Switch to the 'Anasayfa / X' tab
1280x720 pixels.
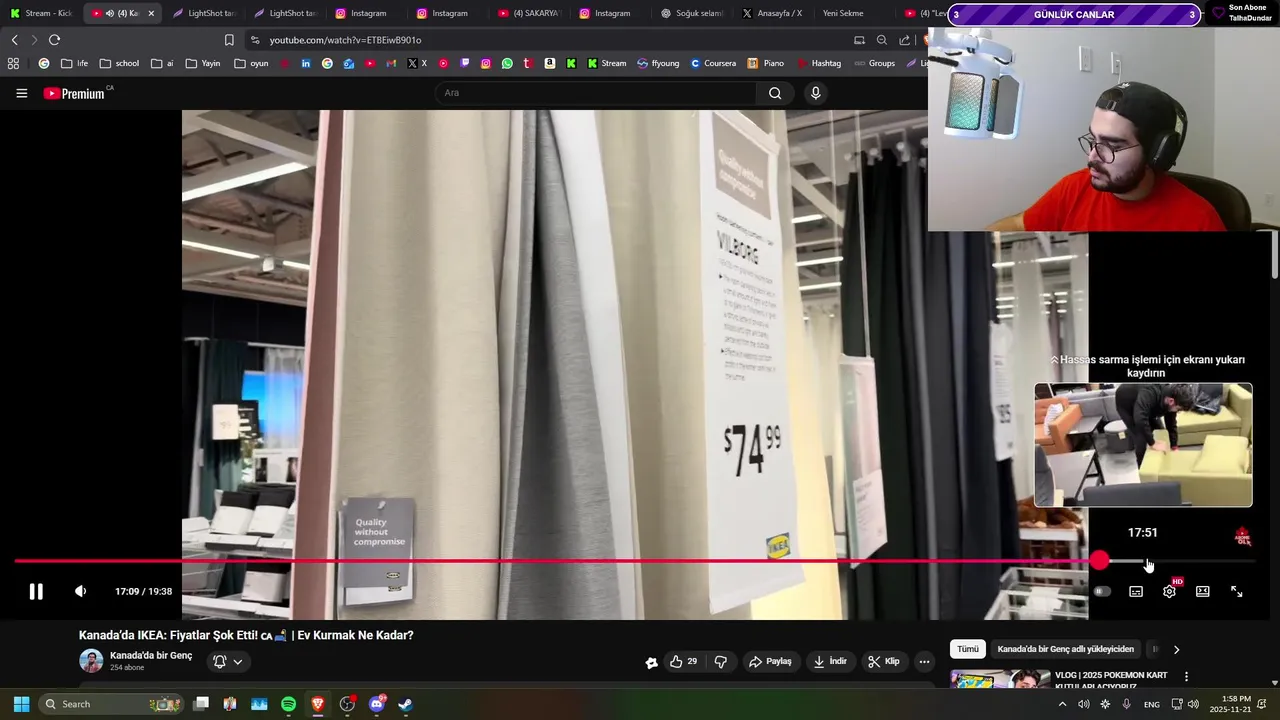click(773, 13)
